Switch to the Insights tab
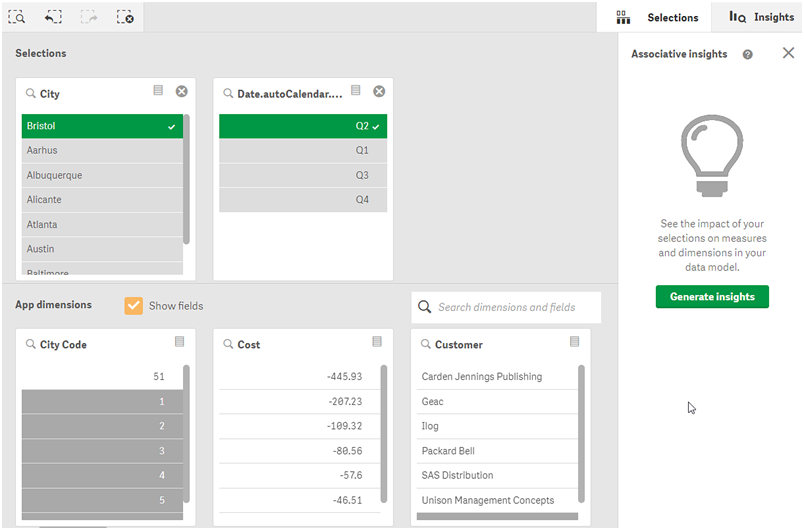804x532 pixels. [x=762, y=17]
